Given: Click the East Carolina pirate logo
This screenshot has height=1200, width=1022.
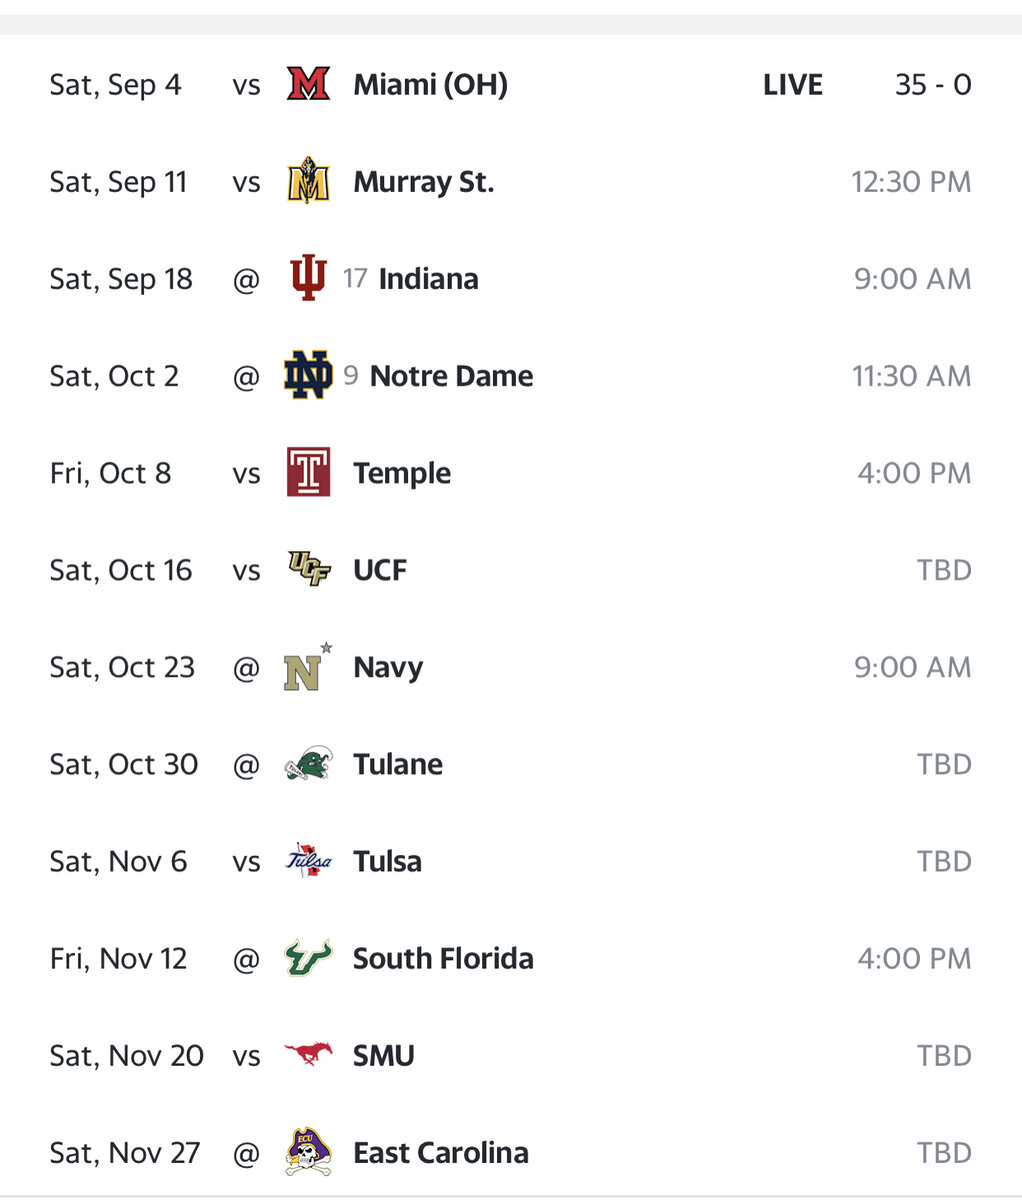Looking at the screenshot, I should pos(308,1152).
